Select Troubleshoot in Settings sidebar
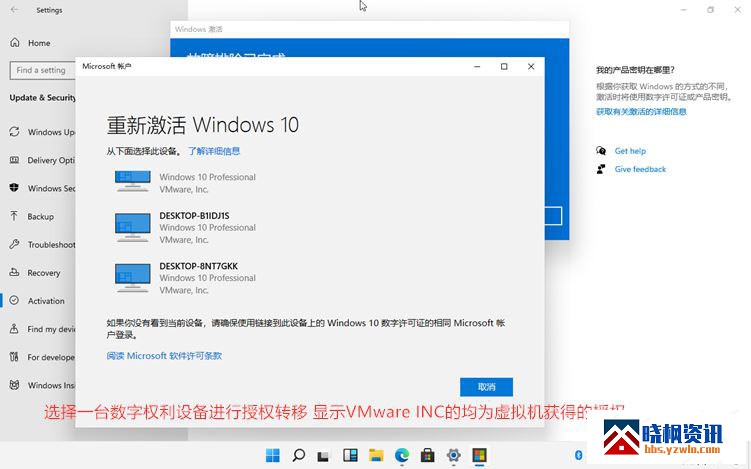The image size is (751, 469). [52, 244]
